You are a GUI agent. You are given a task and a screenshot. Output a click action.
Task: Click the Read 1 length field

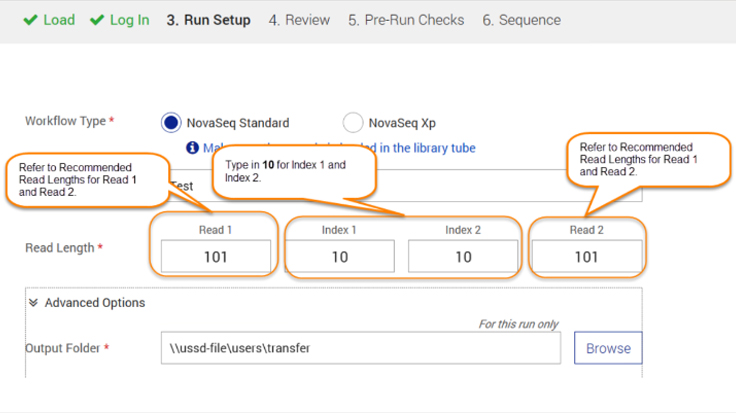215,257
